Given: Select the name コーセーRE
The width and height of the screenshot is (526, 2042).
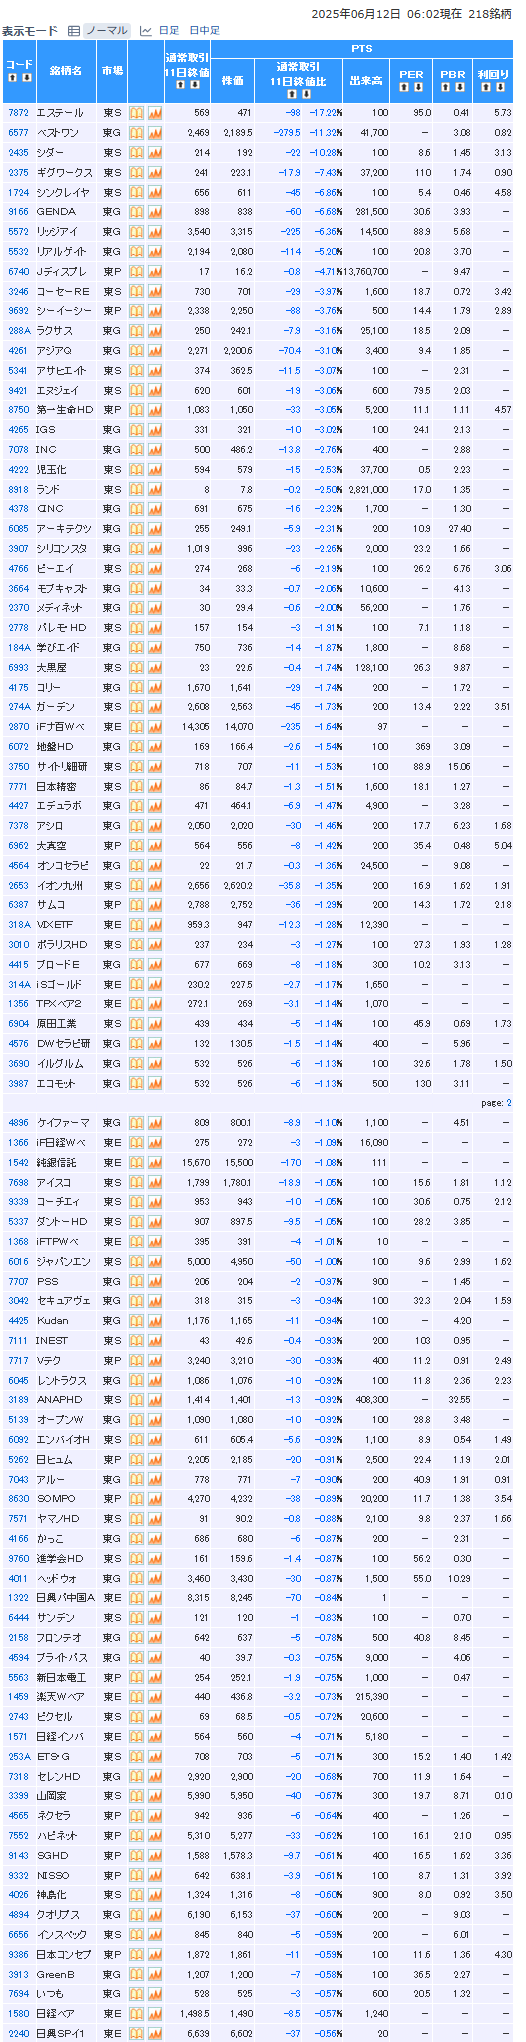Looking at the screenshot, I should [x=63, y=292].
